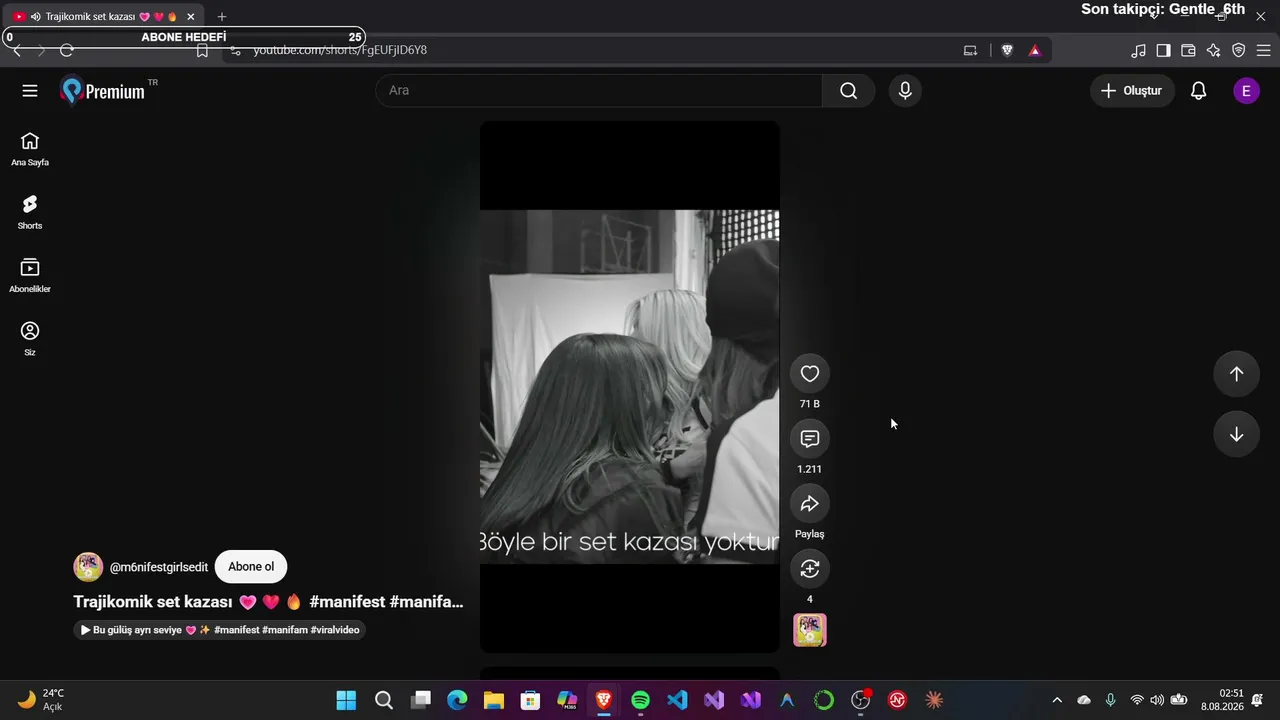Open Abonelikler in the sidebar

(x=30, y=276)
